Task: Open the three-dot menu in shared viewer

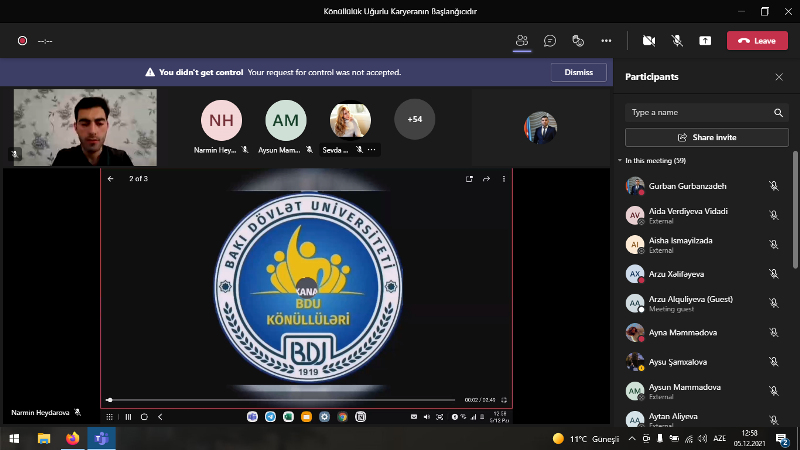Action: pyautogui.click(x=504, y=179)
